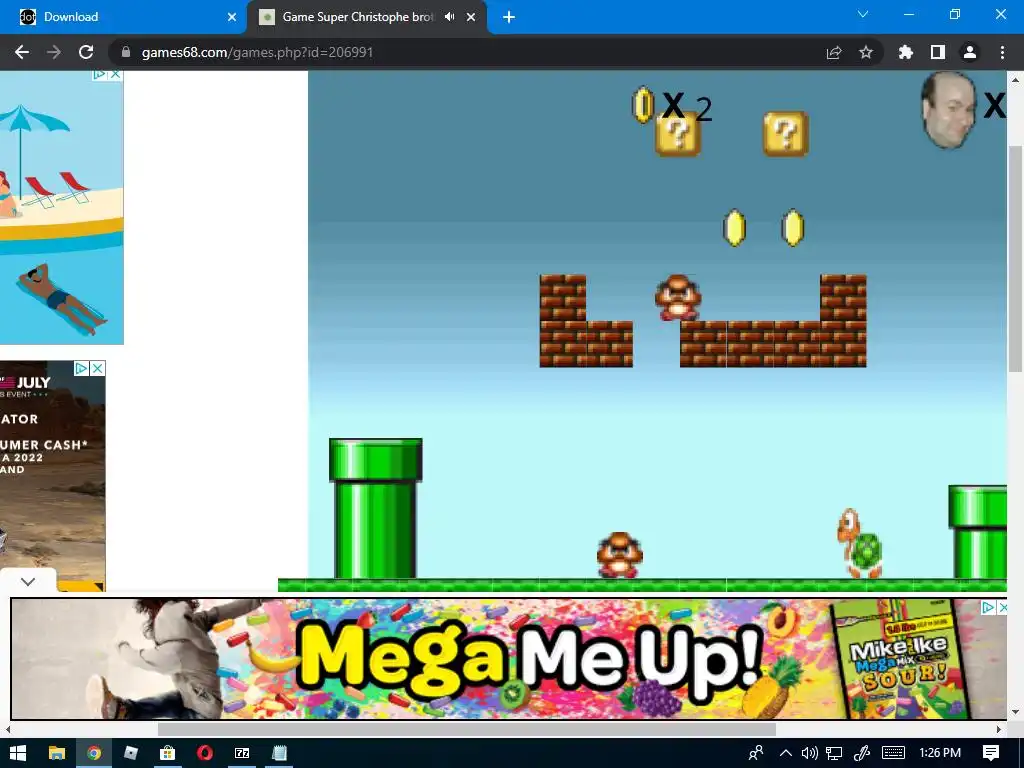1024x768 pixels.
Task: Open the Windows Start menu
Action: tap(18, 753)
